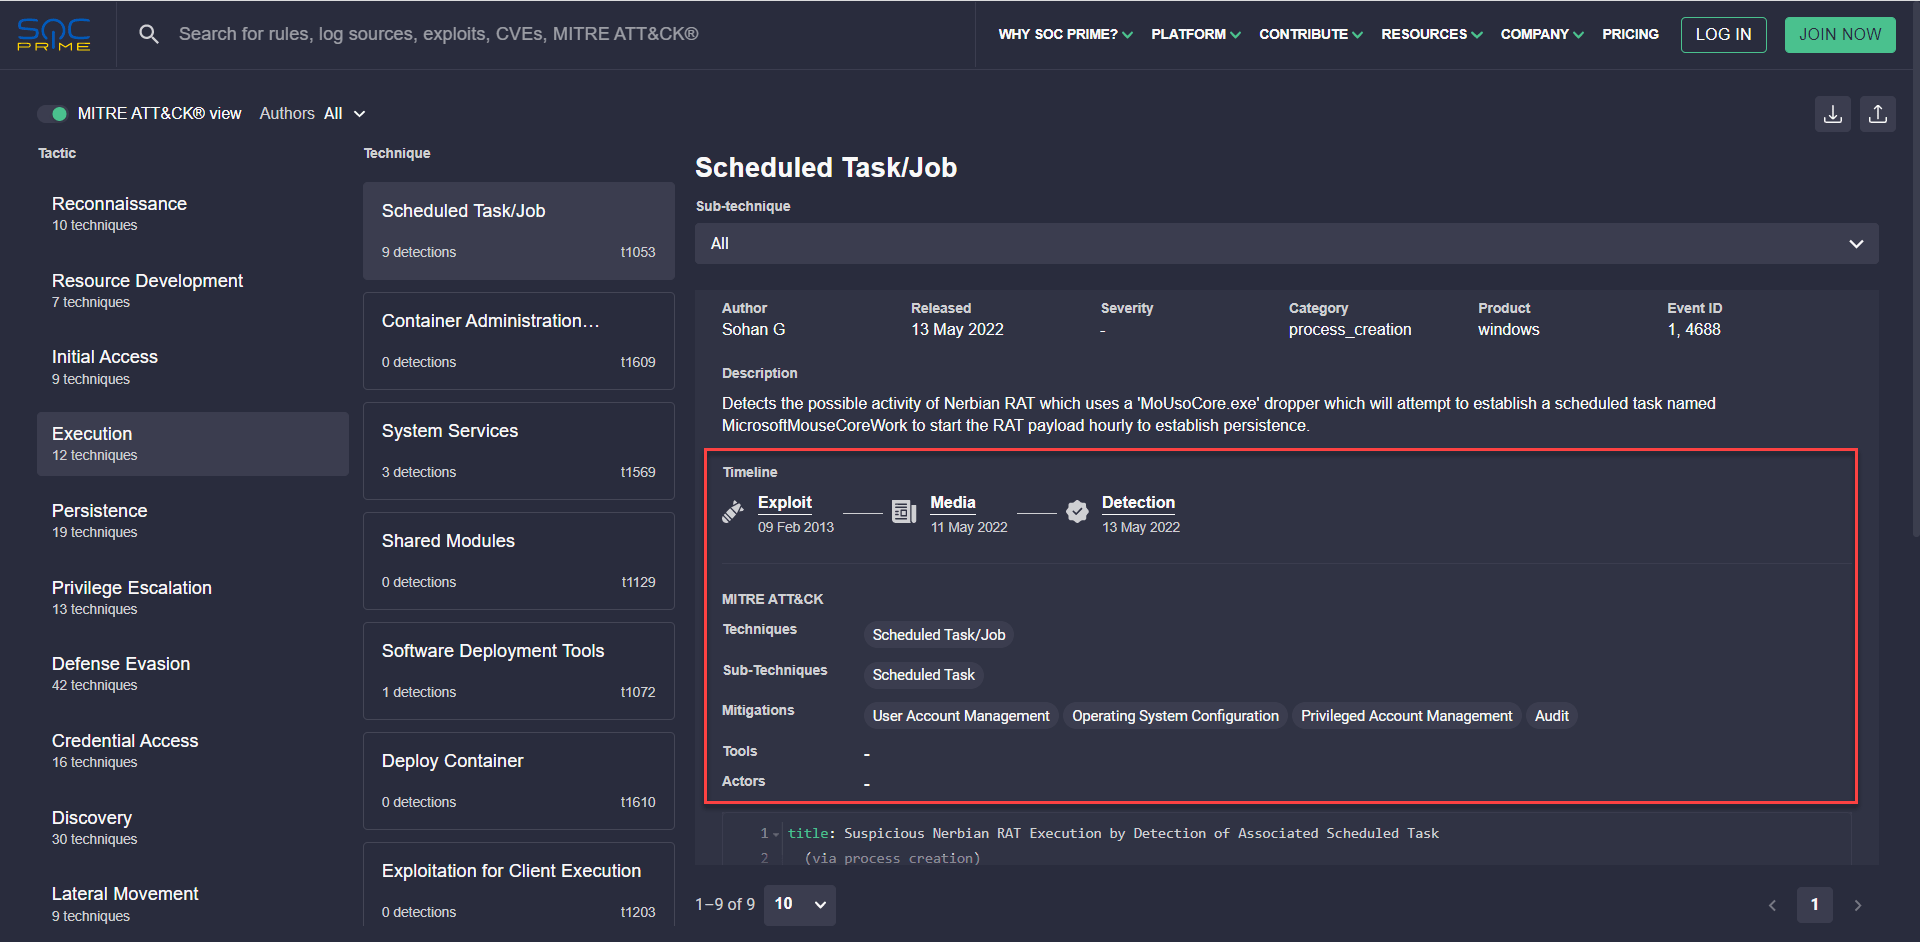Click Operating System Configuration mitigation tag
This screenshot has height=942, width=1920.
pyautogui.click(x=1175, y=716)
